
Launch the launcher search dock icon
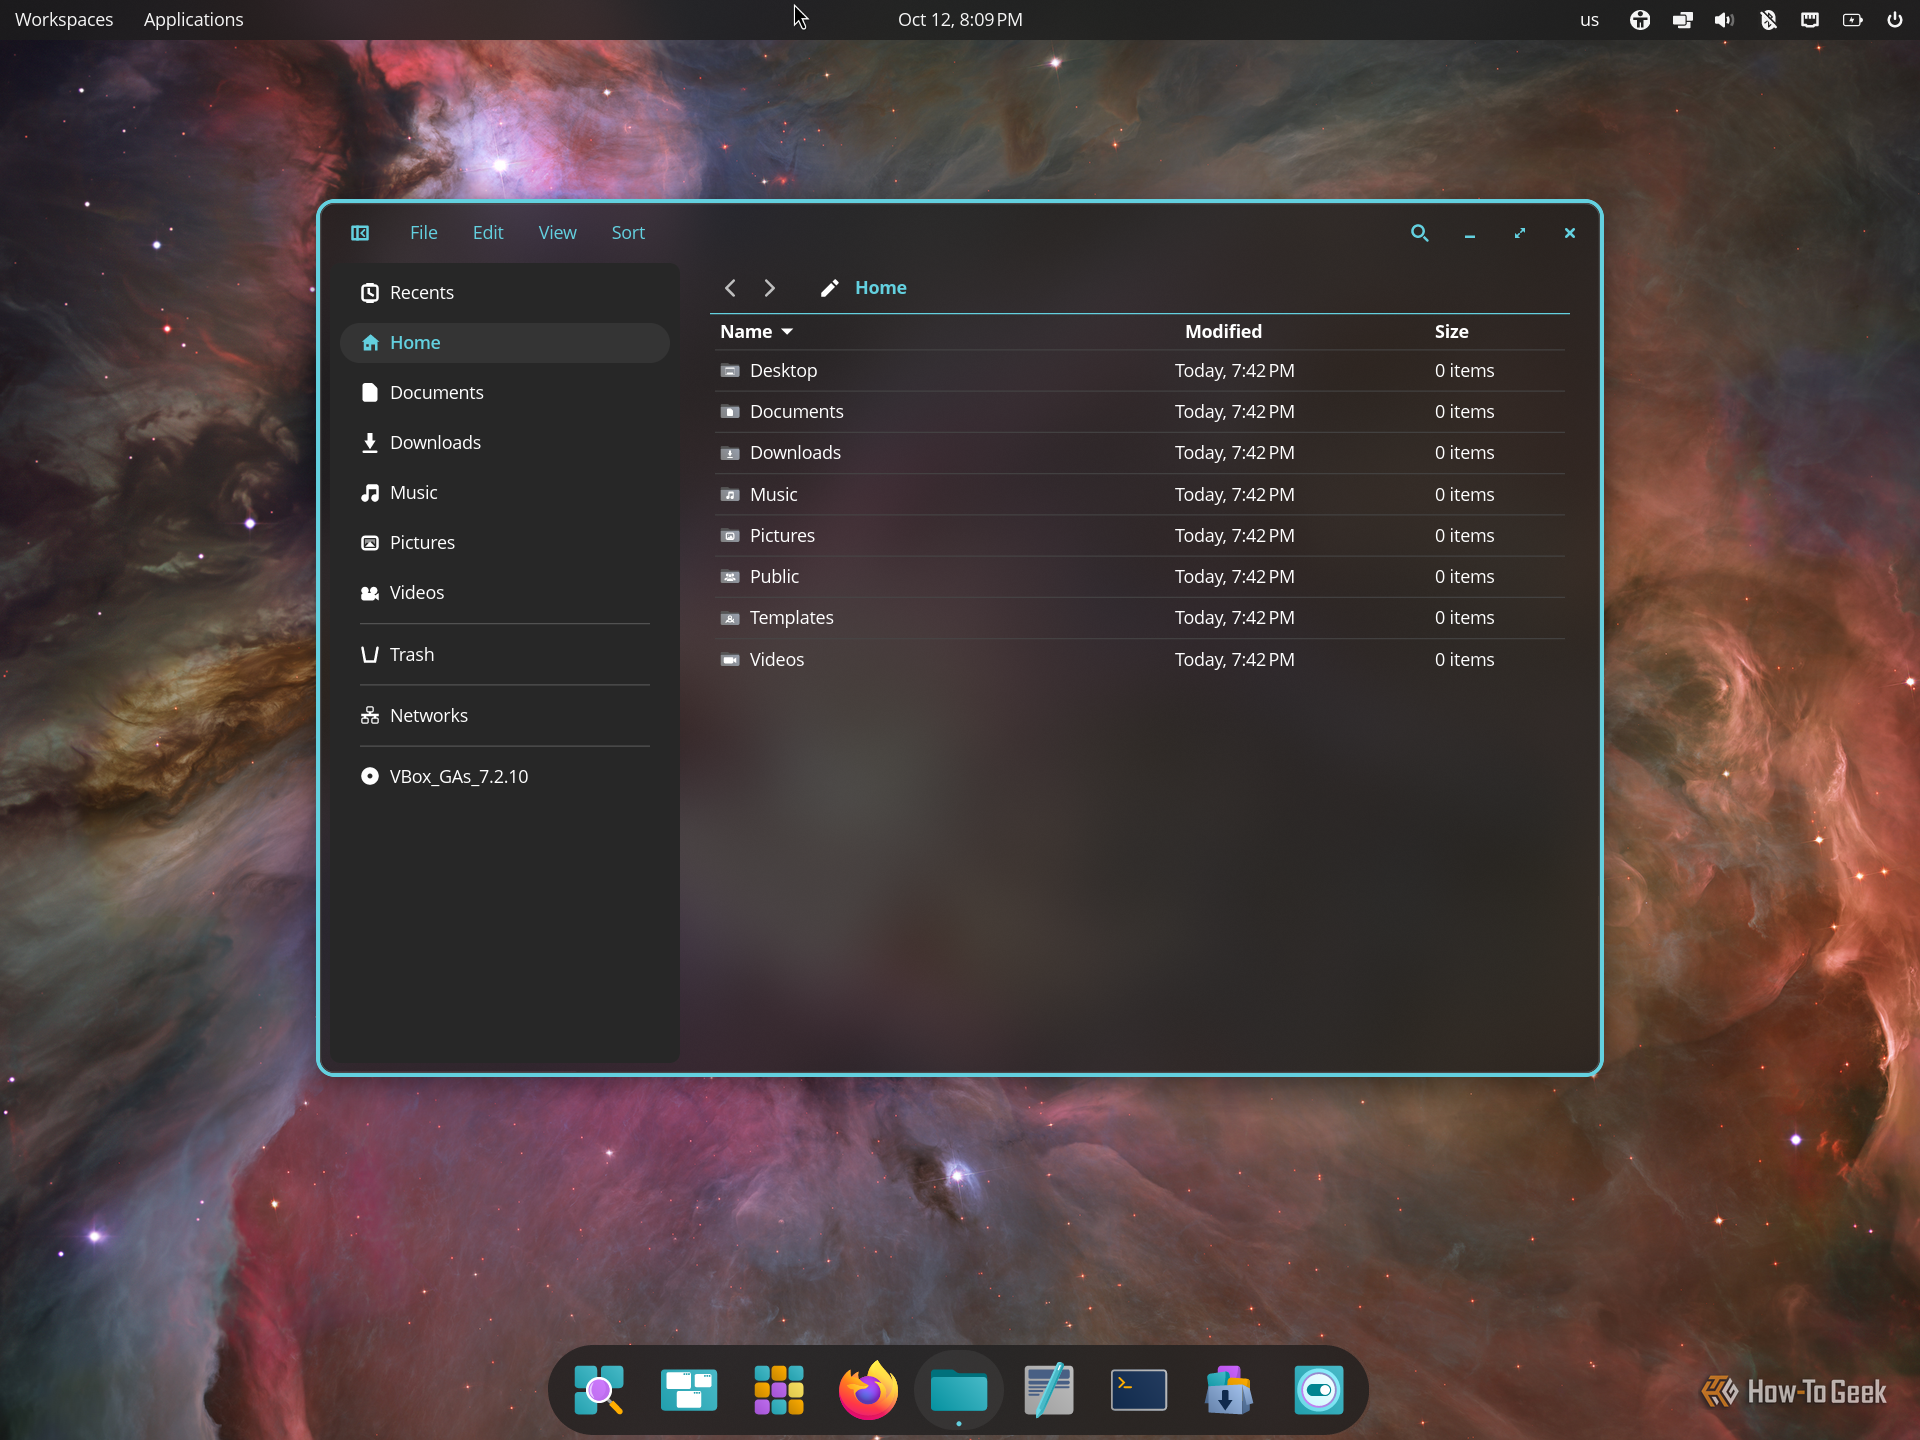point(599,1390)
